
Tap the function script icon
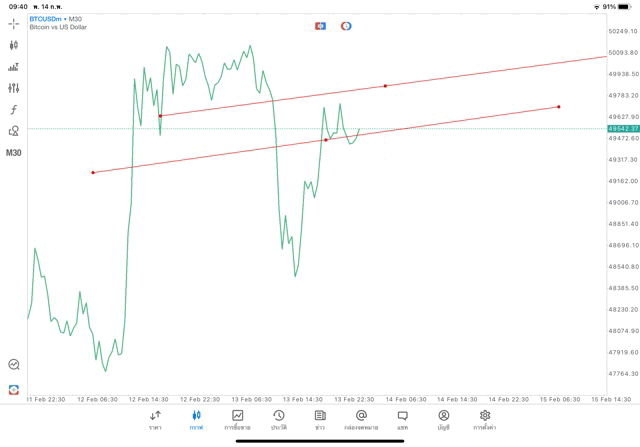click(x=14, y=110)
